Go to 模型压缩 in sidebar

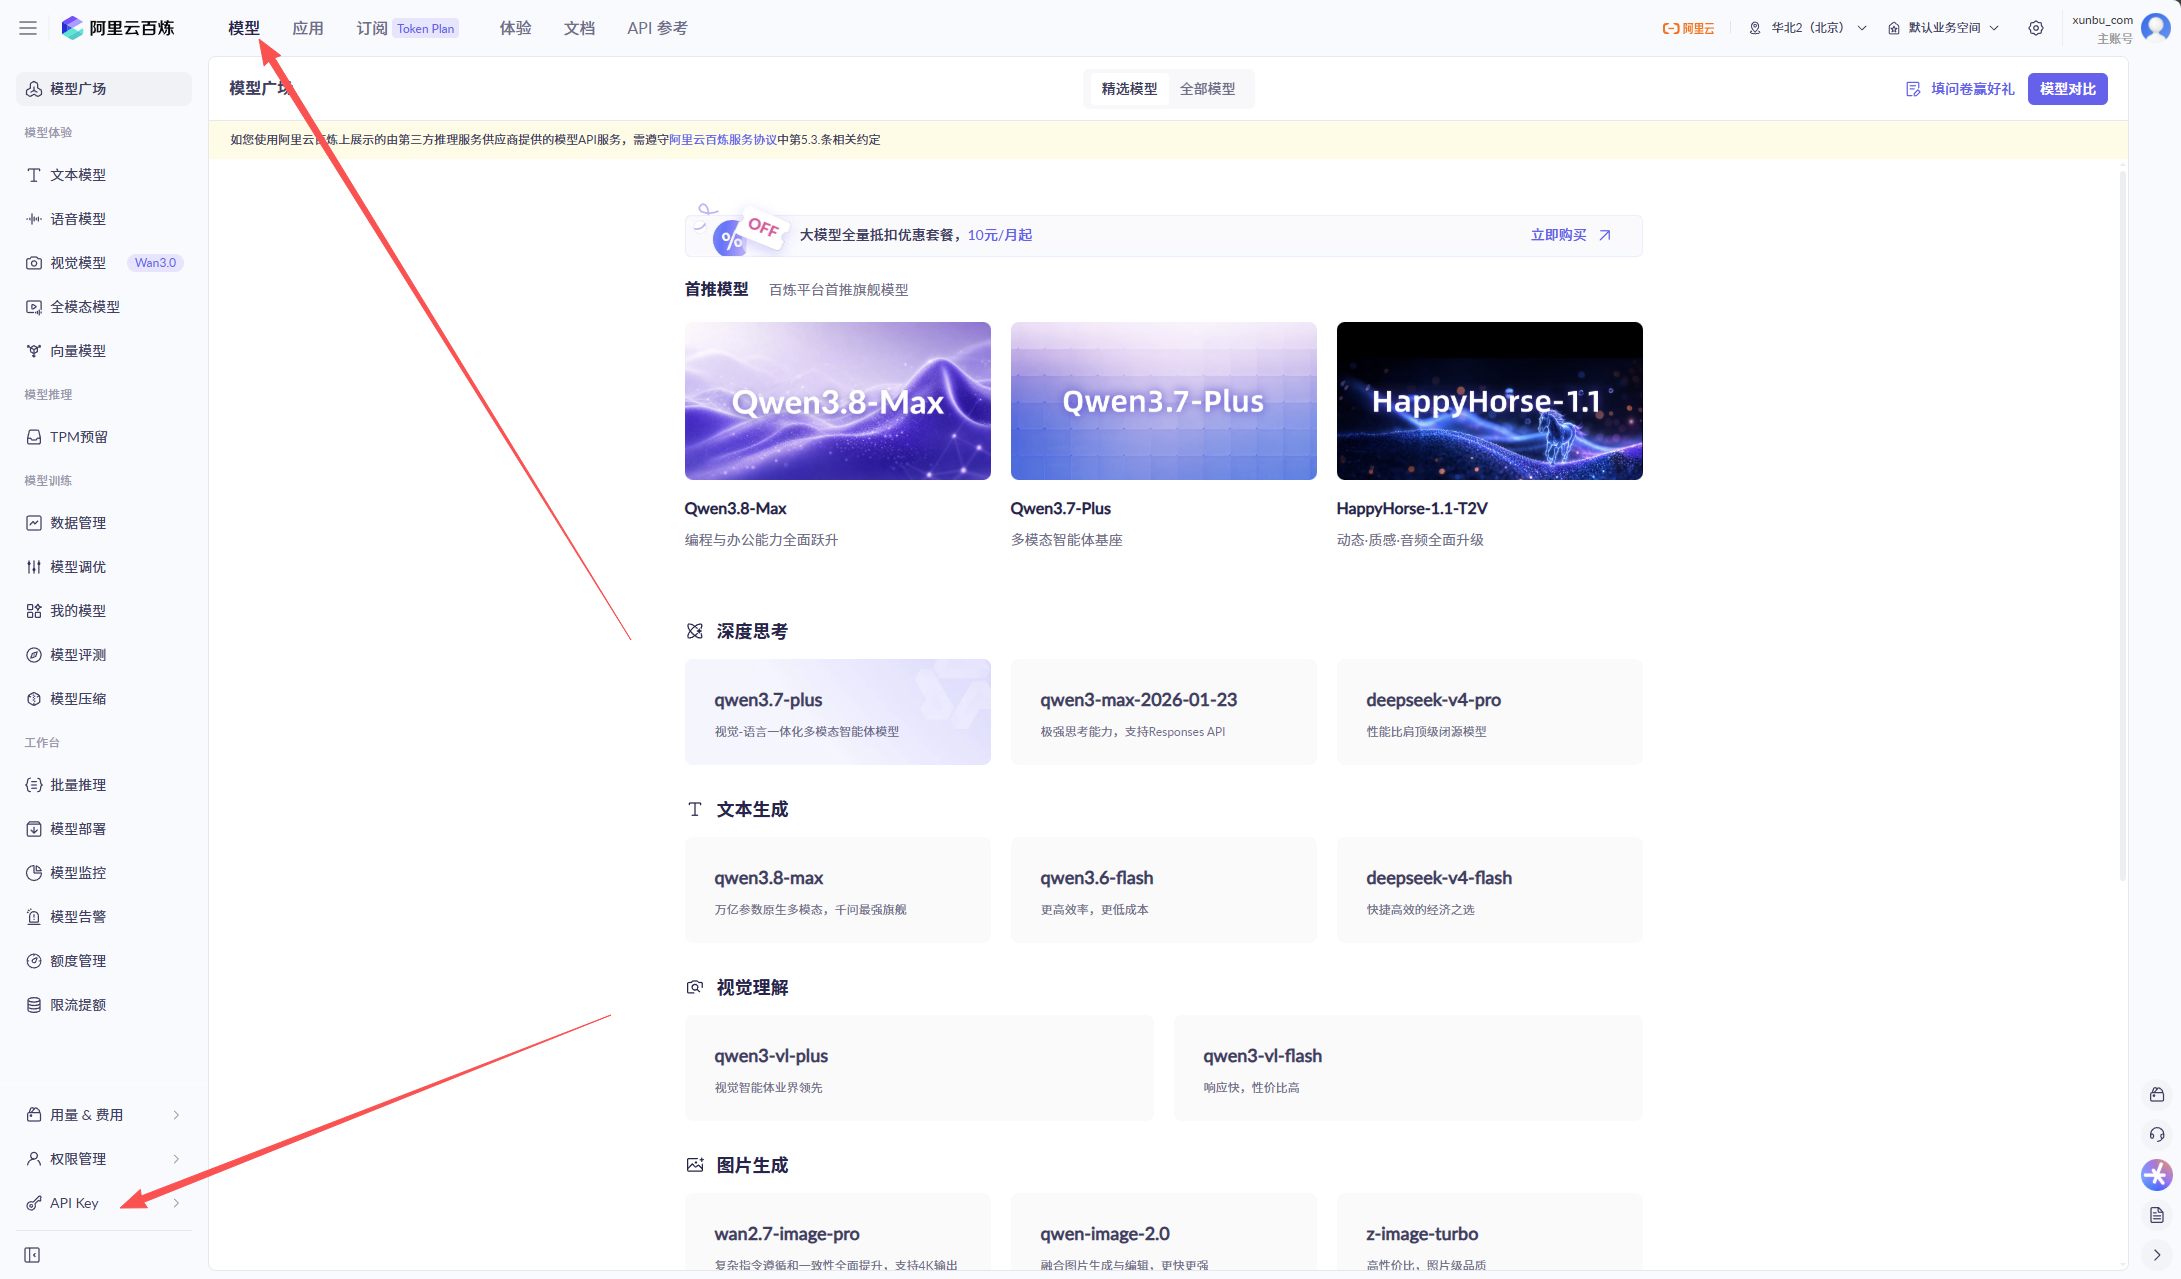tap(104, 699)
